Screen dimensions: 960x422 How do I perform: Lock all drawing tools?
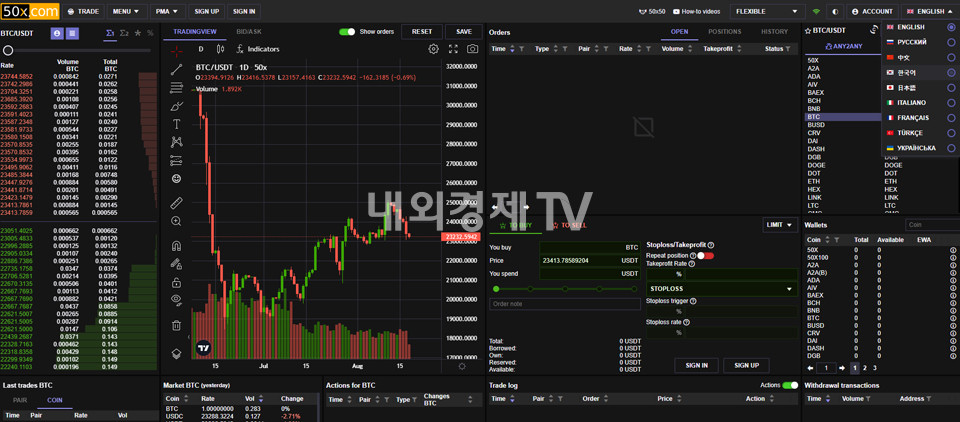[176, 282]
